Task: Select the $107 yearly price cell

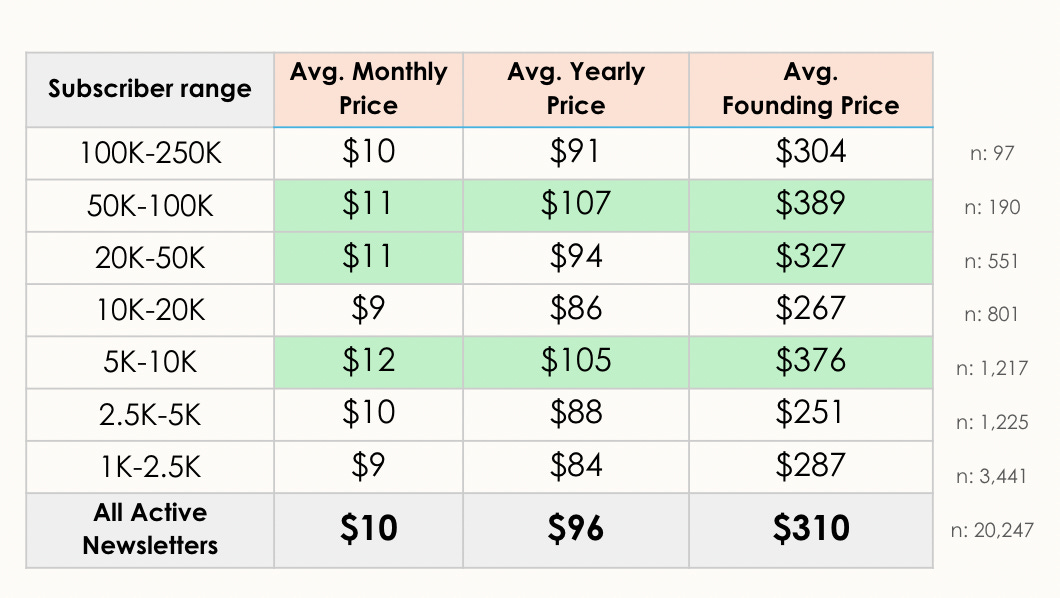Action: [x=576, y=205]
